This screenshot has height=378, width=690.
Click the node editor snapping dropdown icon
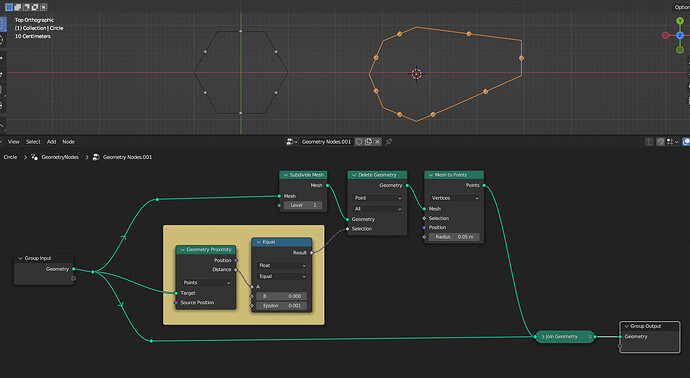click(671, 142)
